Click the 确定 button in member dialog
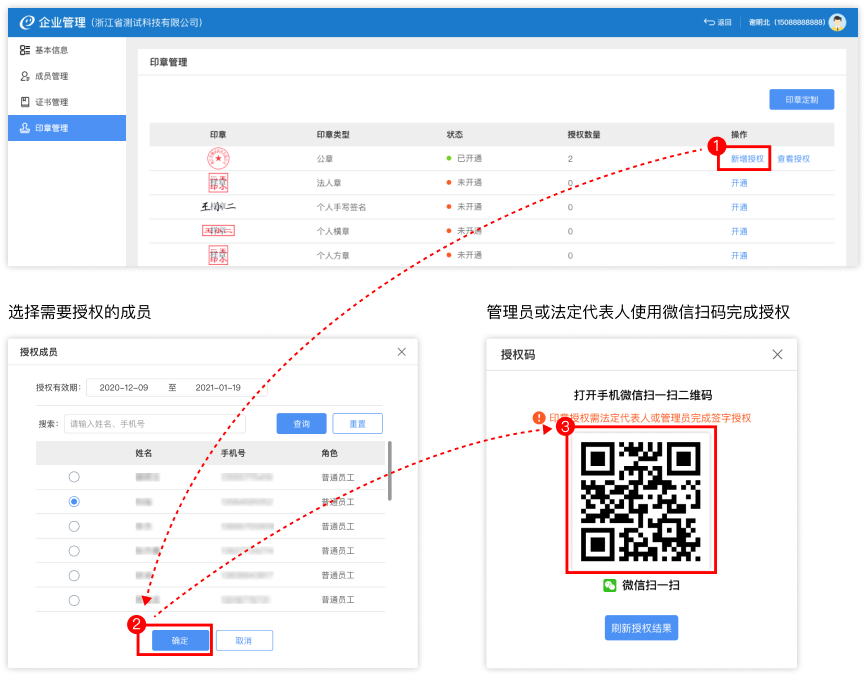This screenshot has height=676, width=866. tap(180, 641)
